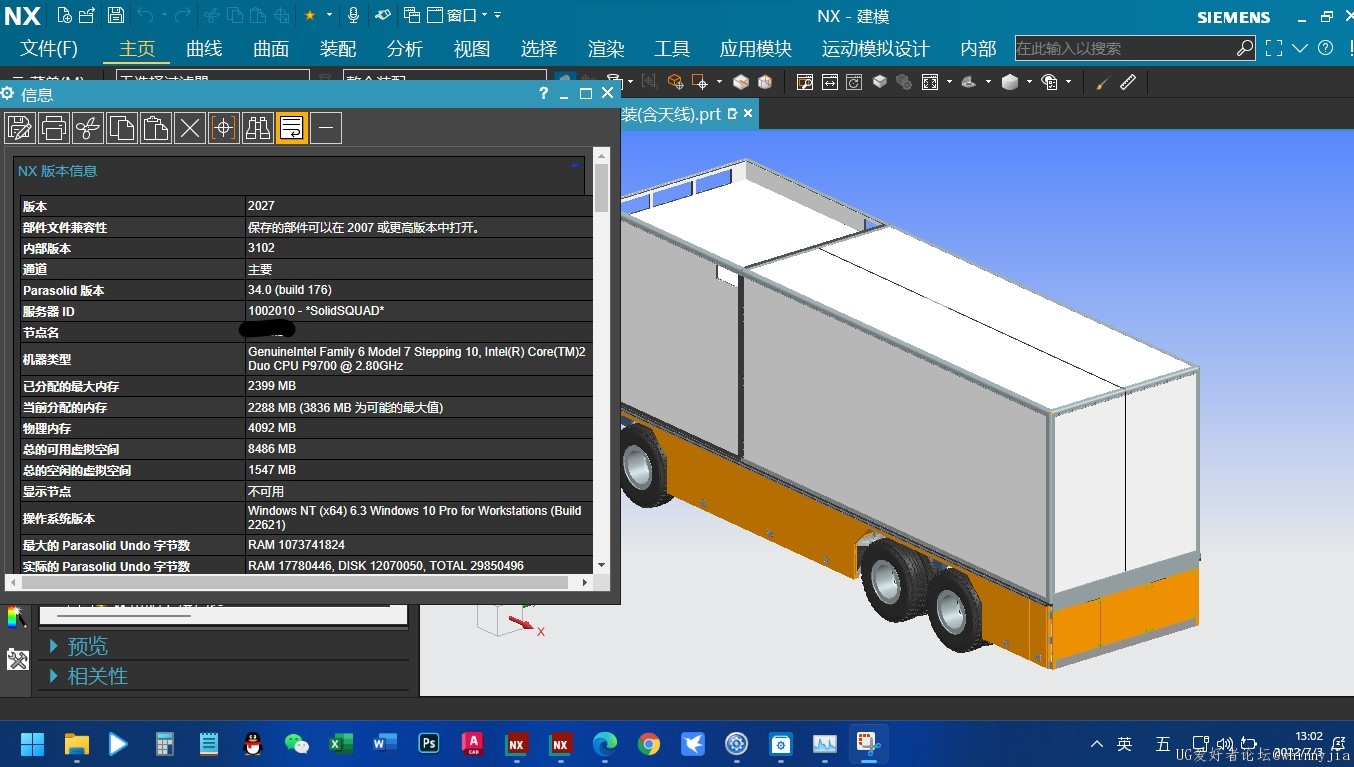Open the 文件(F) menu

point(49,49)
